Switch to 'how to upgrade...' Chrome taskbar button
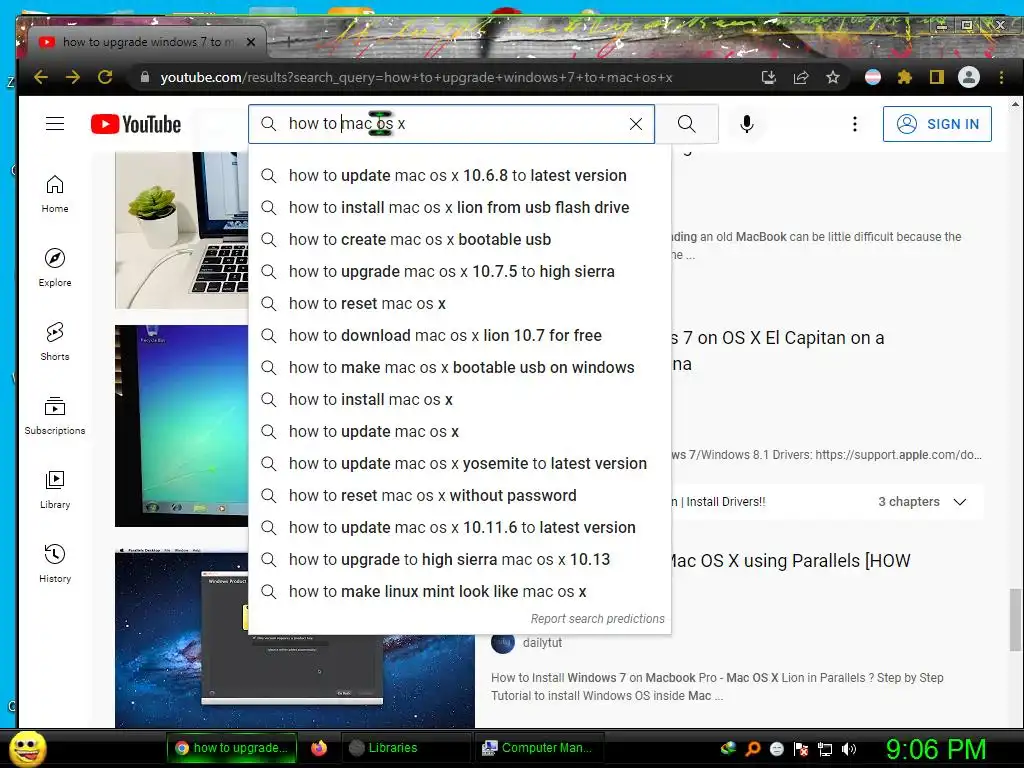The width and height of the screenshot is (1024, 768). pyautogui.click(x=232, y=748)
